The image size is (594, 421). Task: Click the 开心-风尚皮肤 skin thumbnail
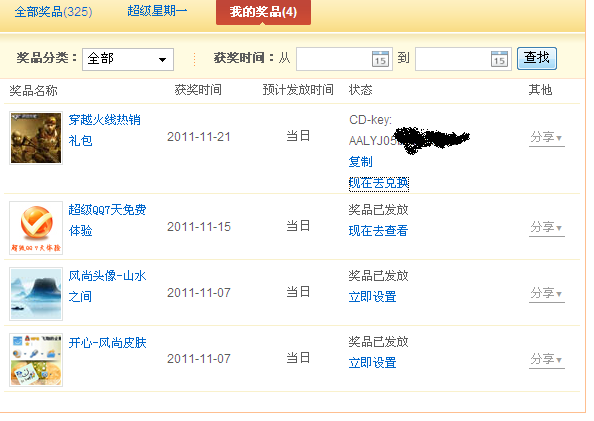(36, 360)
